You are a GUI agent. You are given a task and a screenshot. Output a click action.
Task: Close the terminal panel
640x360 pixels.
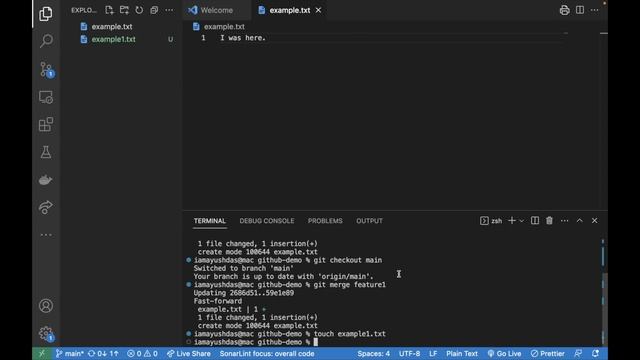[x=594, y=220]
